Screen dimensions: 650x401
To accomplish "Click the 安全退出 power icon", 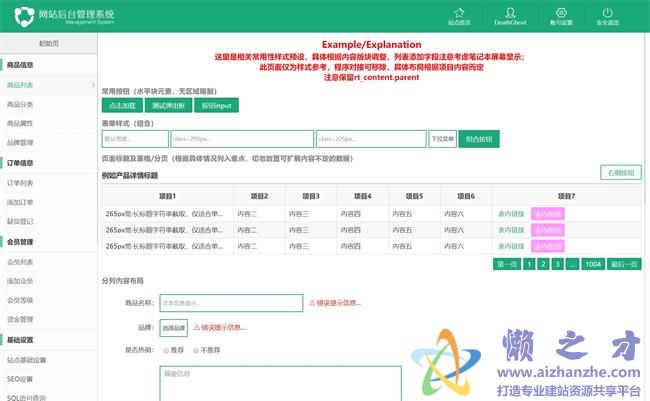I will (607, 12).
